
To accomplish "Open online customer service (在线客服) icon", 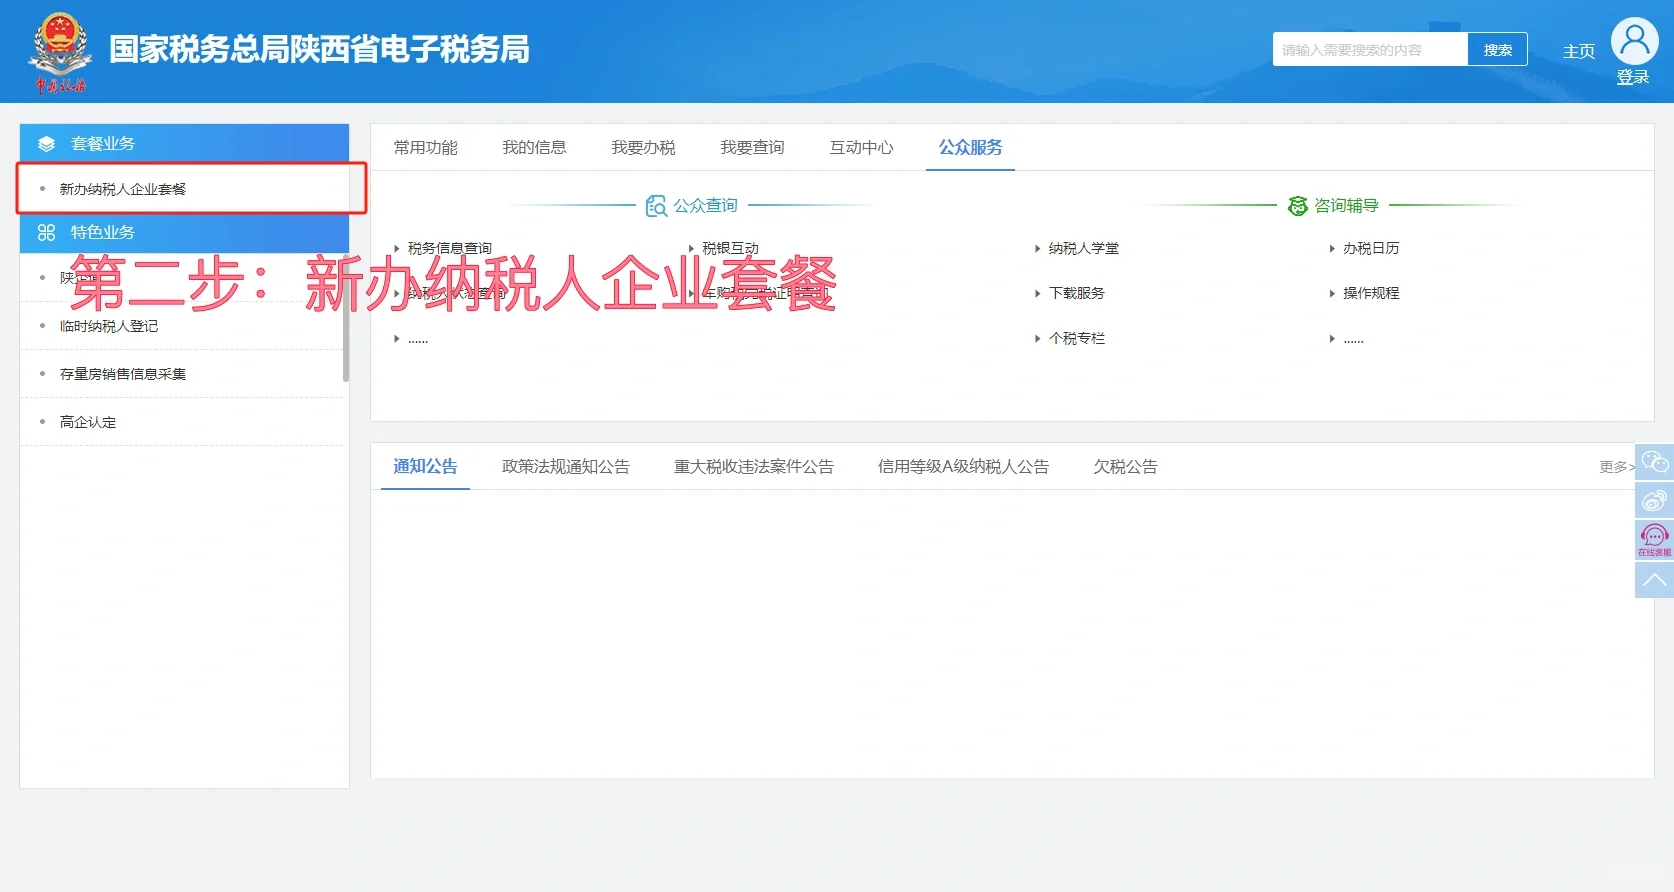I will point(1654,539).
